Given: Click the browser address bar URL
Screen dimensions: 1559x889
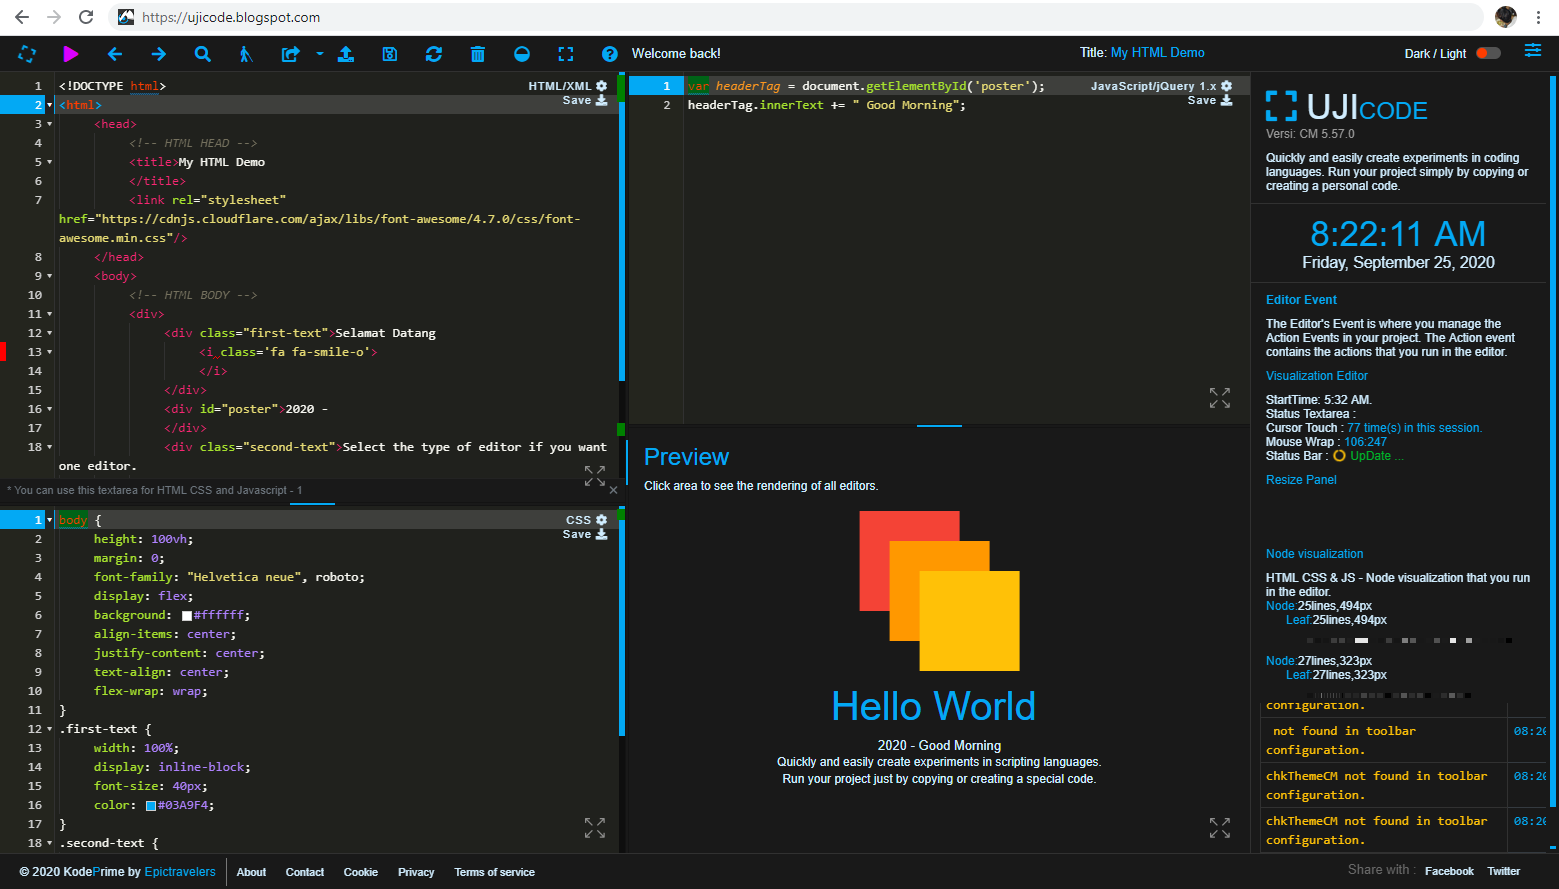Looking at the screenshot, I should coord(231,17).
